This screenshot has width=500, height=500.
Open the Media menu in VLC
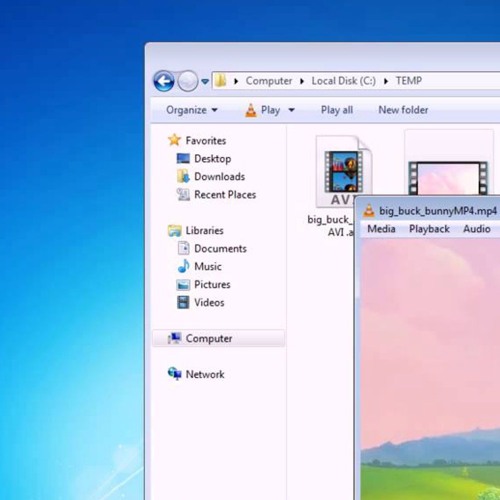point(381,229)
